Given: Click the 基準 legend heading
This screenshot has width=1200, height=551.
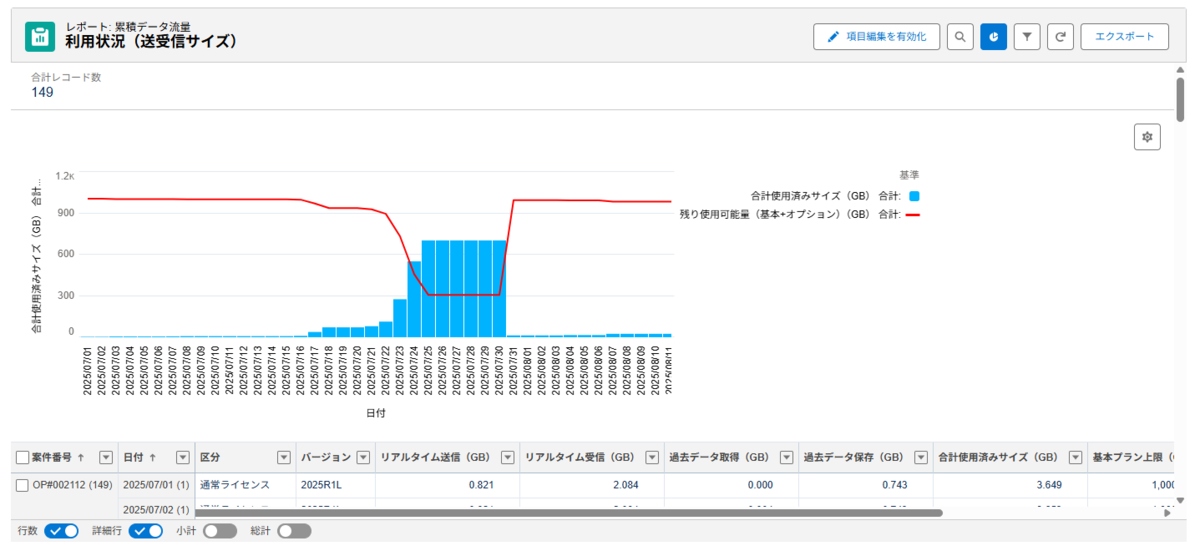Looking at the screenshot, I should click(x=909, y=175).
